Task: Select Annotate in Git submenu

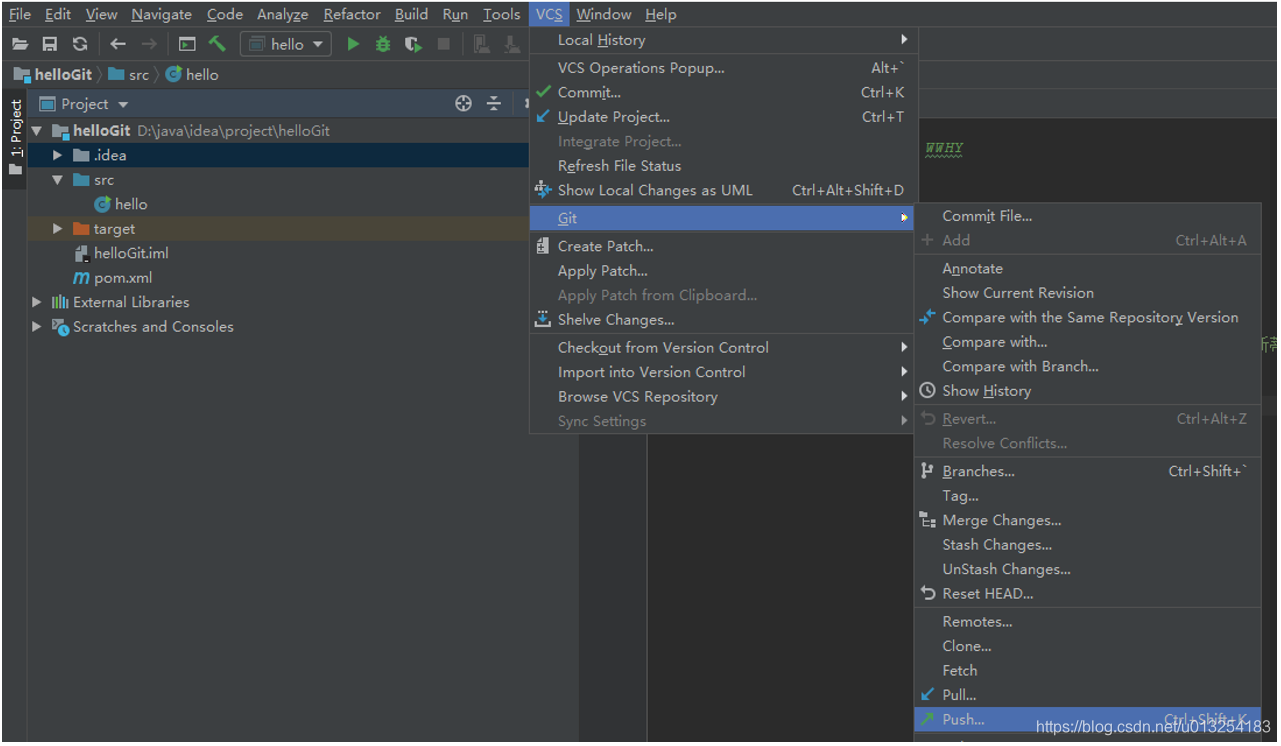Action: click(1088, 269)
